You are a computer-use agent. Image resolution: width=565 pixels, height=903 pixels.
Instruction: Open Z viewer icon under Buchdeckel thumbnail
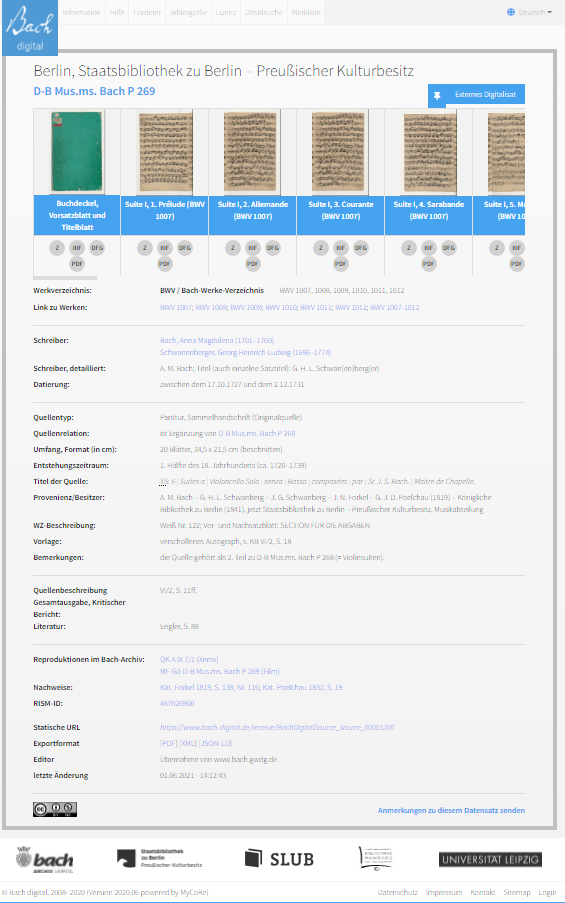click(56, 248)
